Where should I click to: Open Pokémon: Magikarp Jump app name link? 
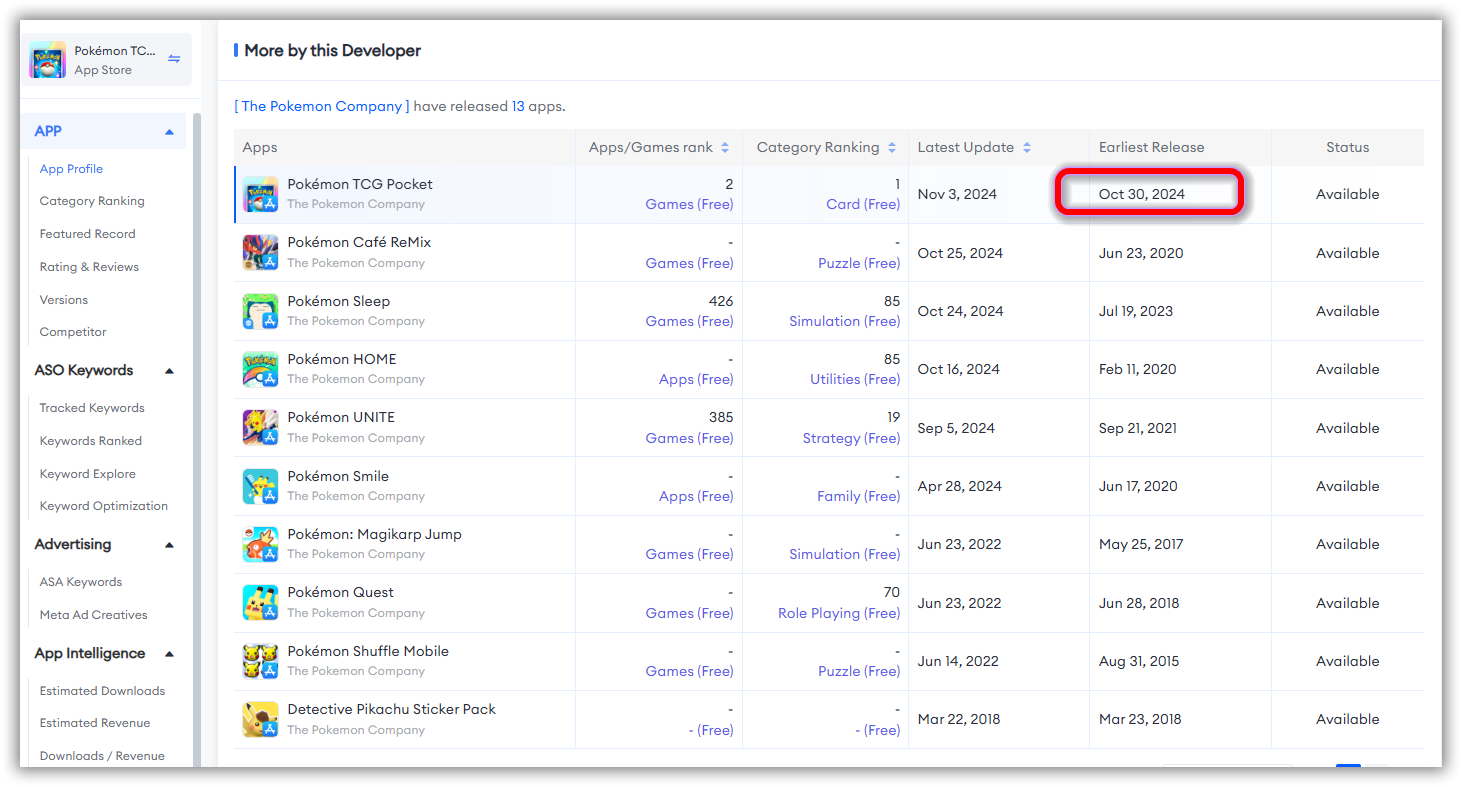coord(374,534)
